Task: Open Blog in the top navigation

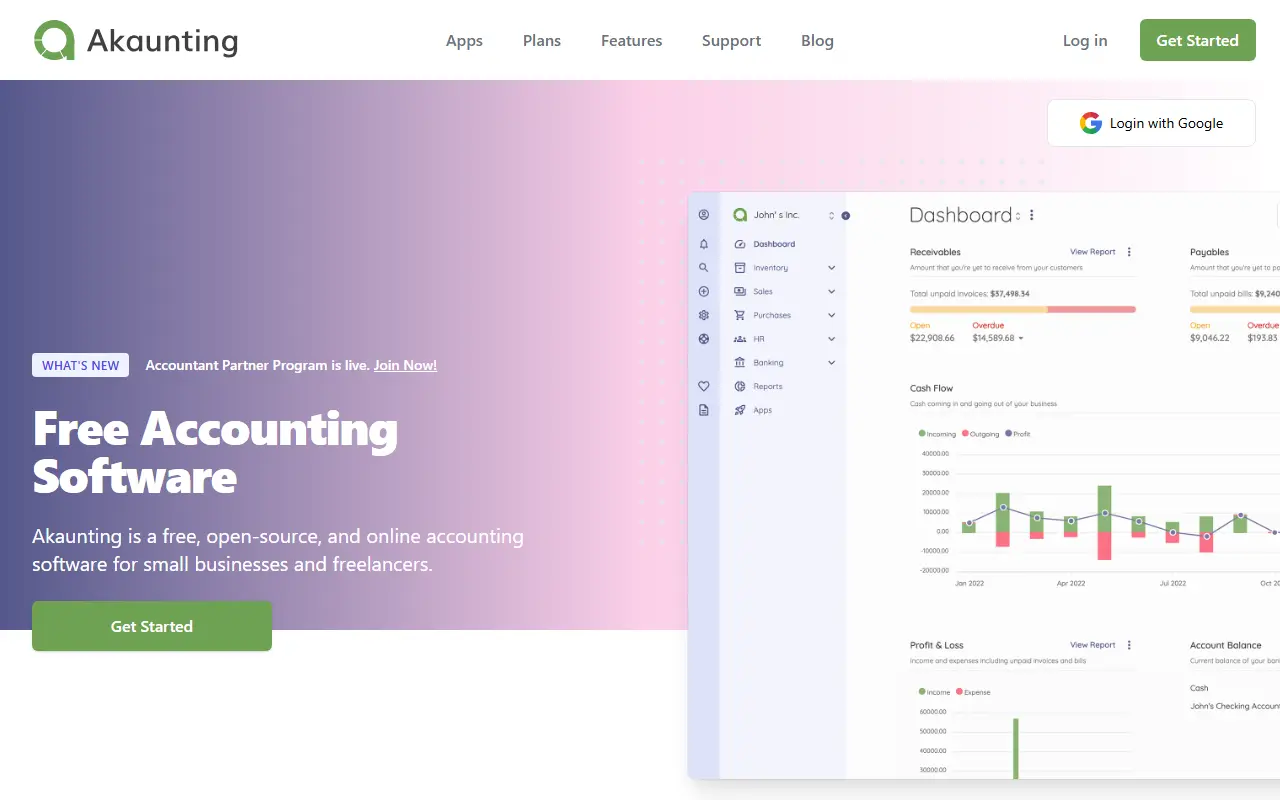Action: (817, 41)
